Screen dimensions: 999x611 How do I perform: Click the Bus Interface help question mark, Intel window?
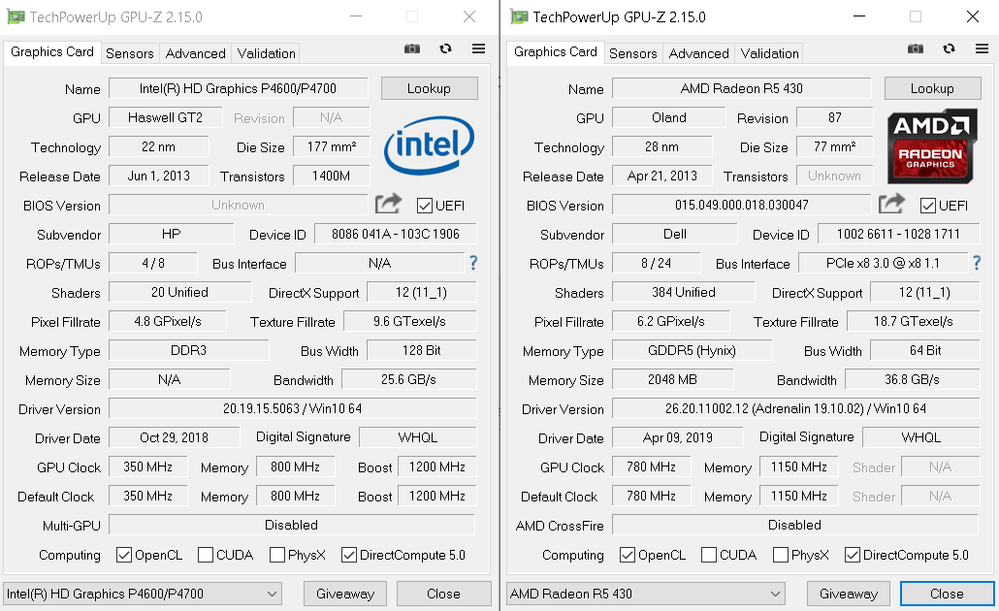[x=473, y=262]
